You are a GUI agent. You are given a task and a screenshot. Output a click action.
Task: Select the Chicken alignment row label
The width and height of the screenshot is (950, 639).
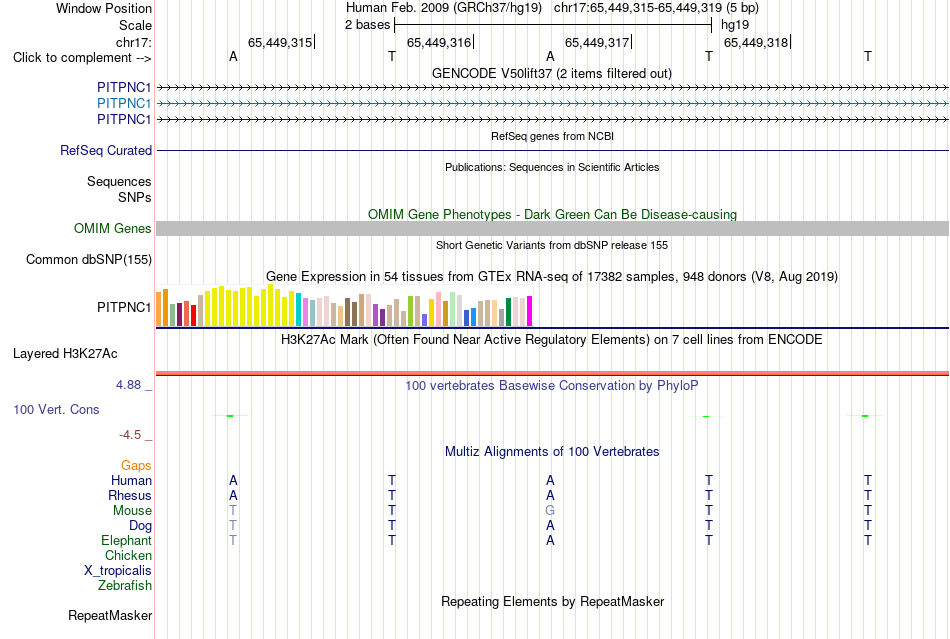pos(128,555)
